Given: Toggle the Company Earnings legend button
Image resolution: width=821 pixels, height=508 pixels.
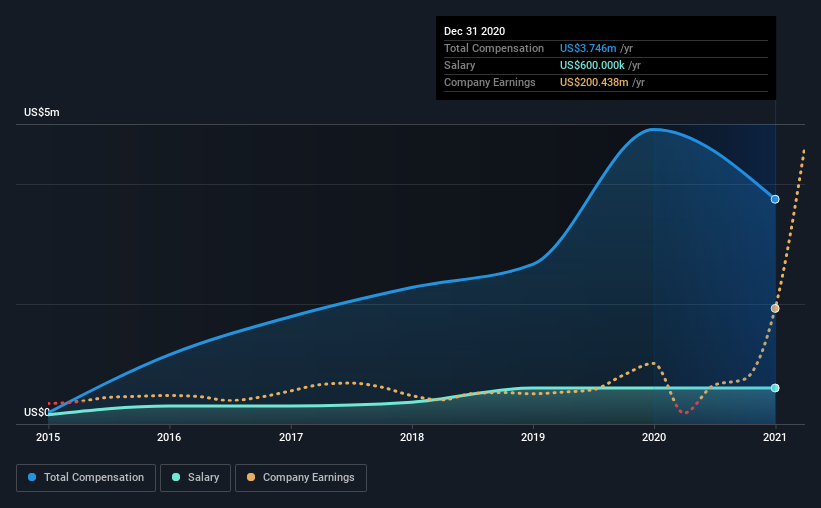Looking at the screenshot, I should pyautogui.click(x=301, y=478).
